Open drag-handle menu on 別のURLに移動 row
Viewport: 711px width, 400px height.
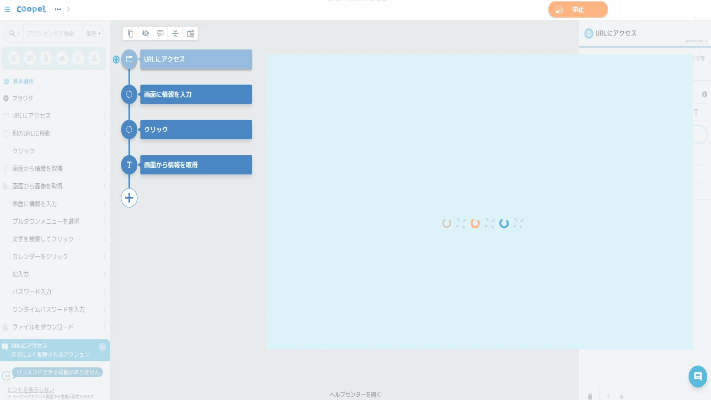pos(104,133)
